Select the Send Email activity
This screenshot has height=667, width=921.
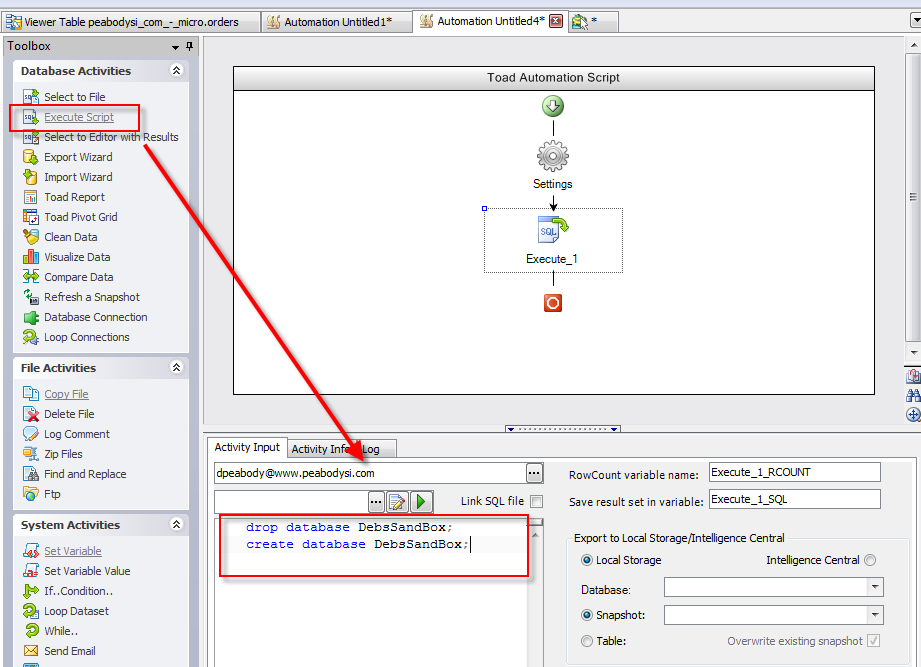pyautogui.click(x=71, y=651)
